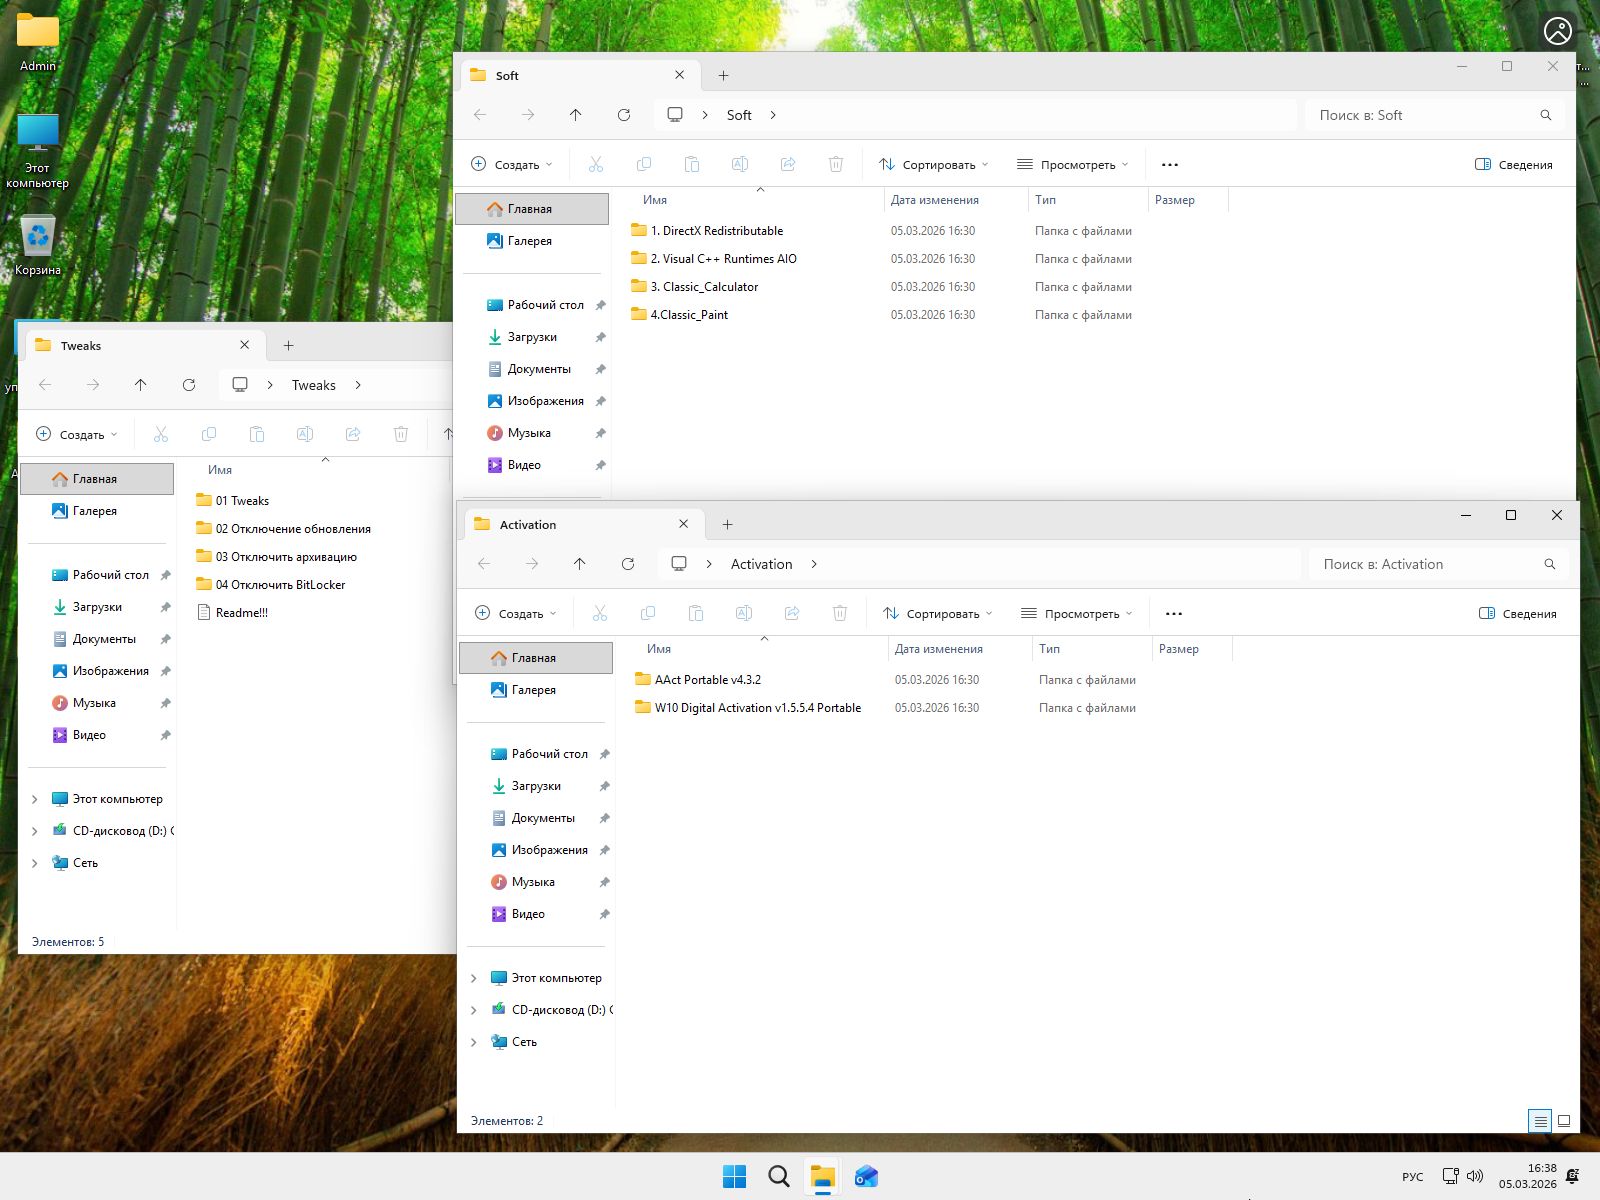This screenshot has width=1600, height=1200.
Task: Click the refresh icon in Soft window
Action: click(624, 115)
